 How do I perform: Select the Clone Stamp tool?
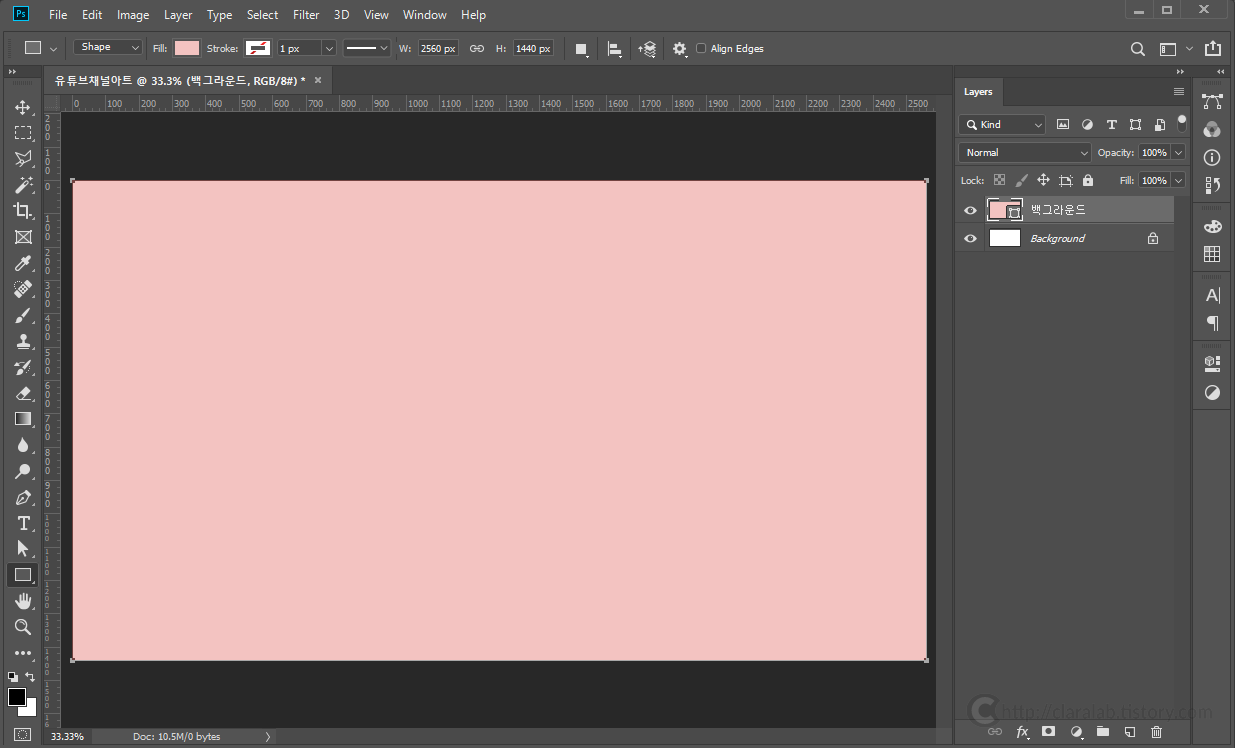22,341
